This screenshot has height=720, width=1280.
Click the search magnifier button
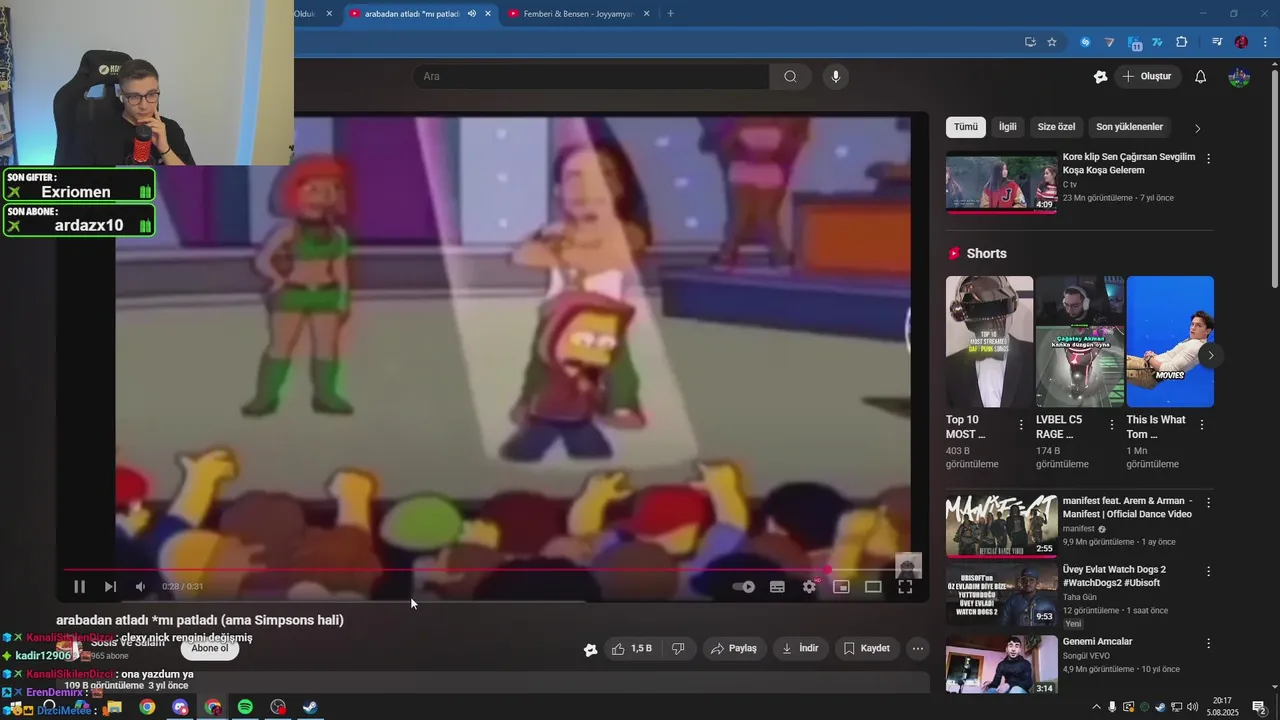point(790,76)
